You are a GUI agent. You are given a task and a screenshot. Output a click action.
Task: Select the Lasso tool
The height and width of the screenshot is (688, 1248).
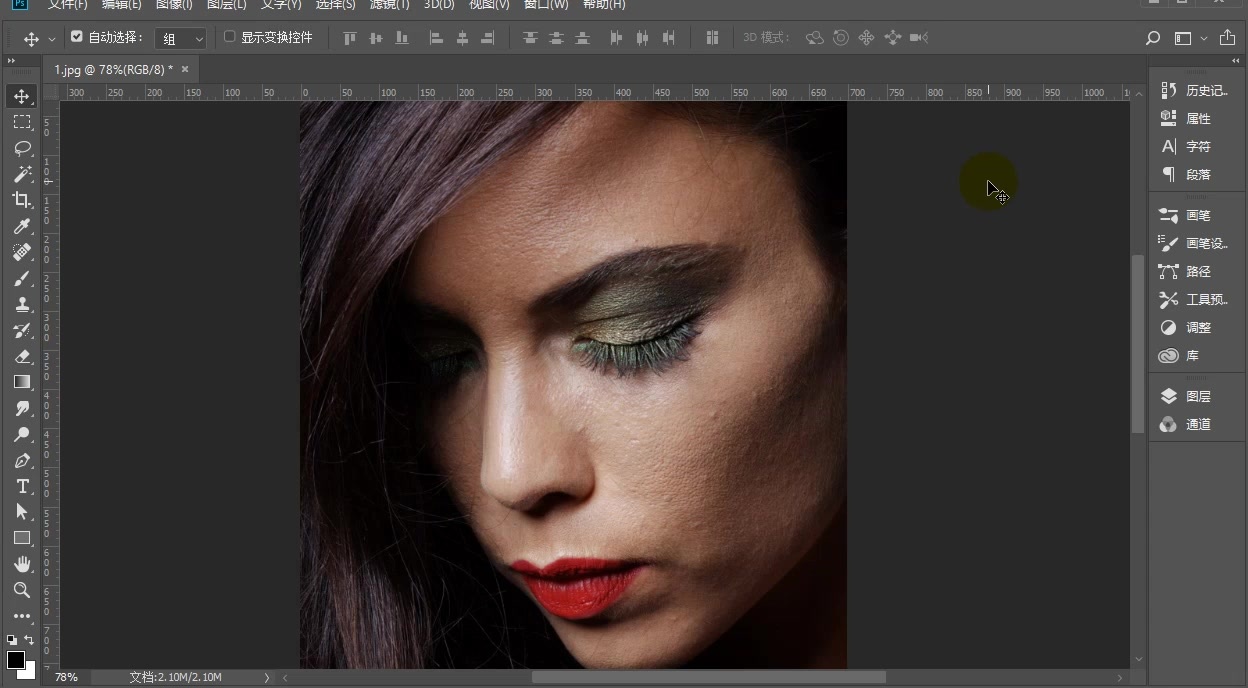click(x=22, y=148)
